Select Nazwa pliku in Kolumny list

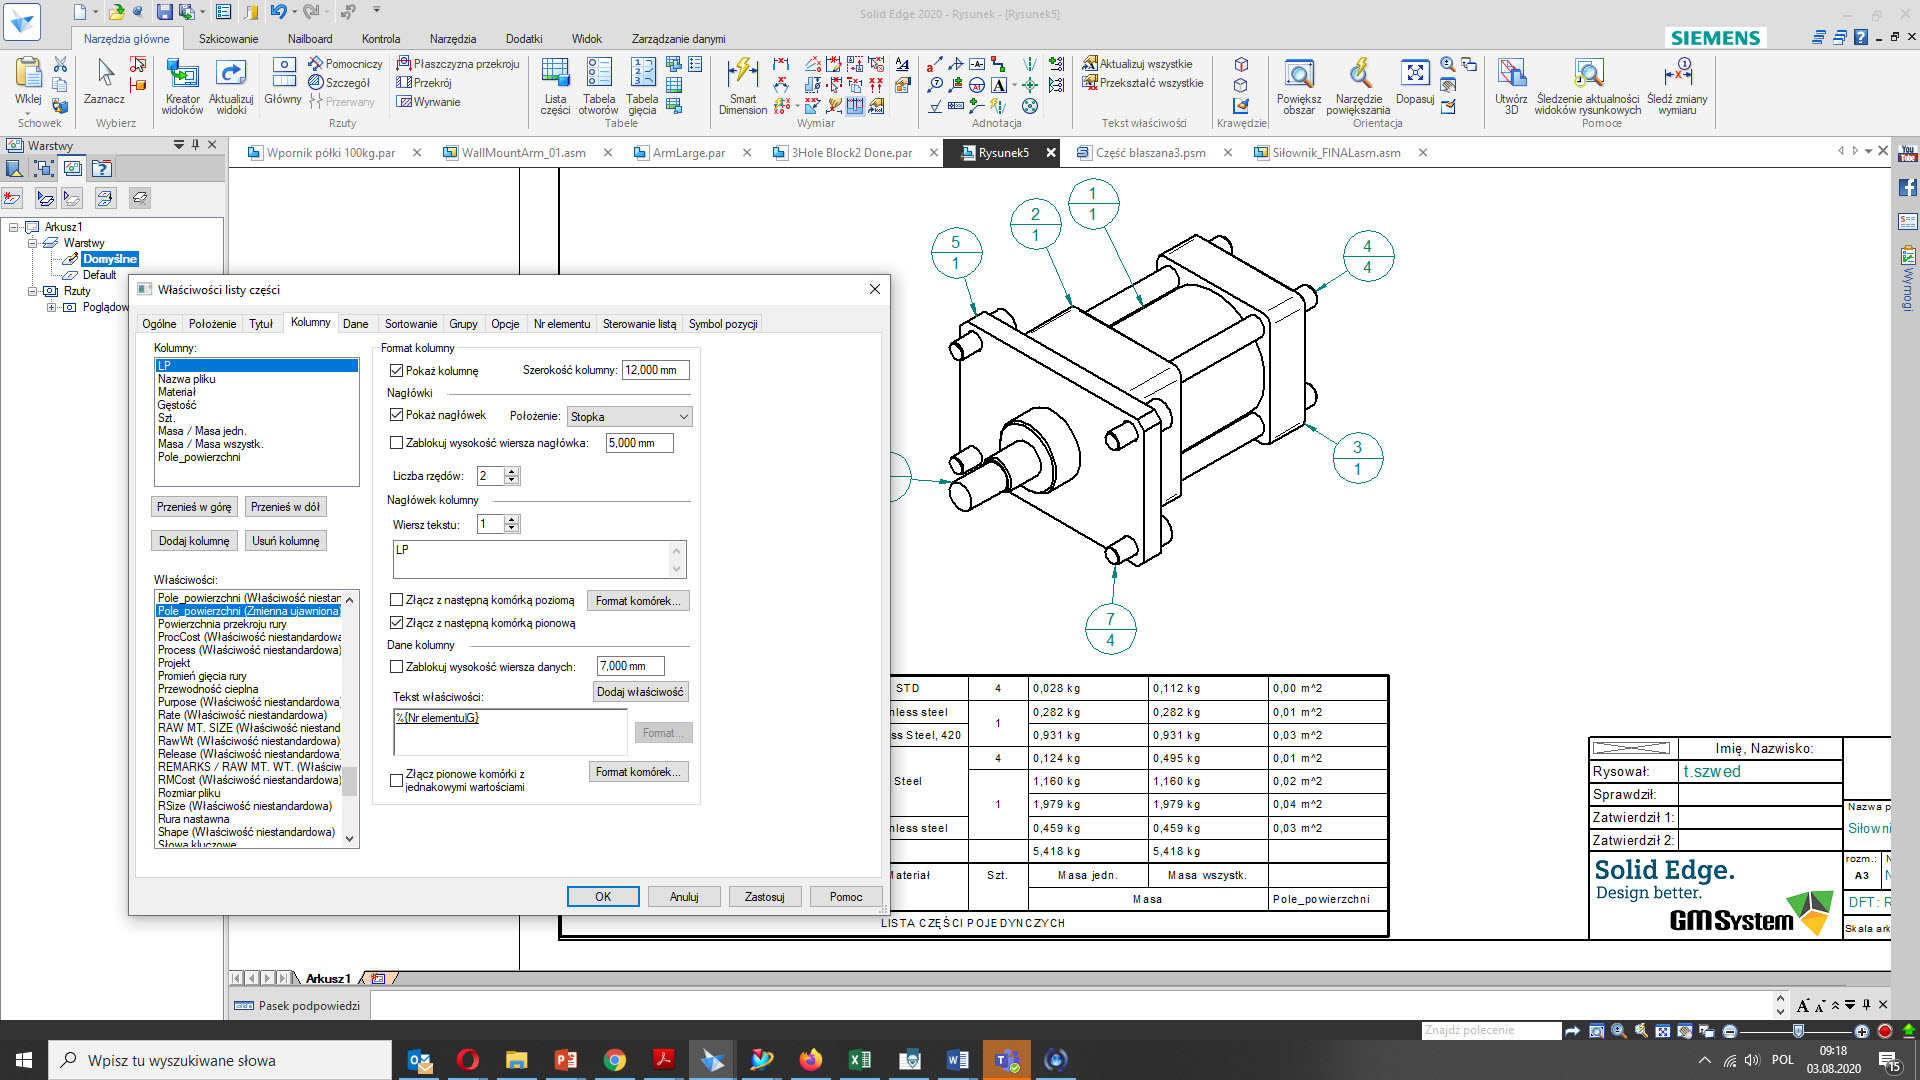coord(187,379)
